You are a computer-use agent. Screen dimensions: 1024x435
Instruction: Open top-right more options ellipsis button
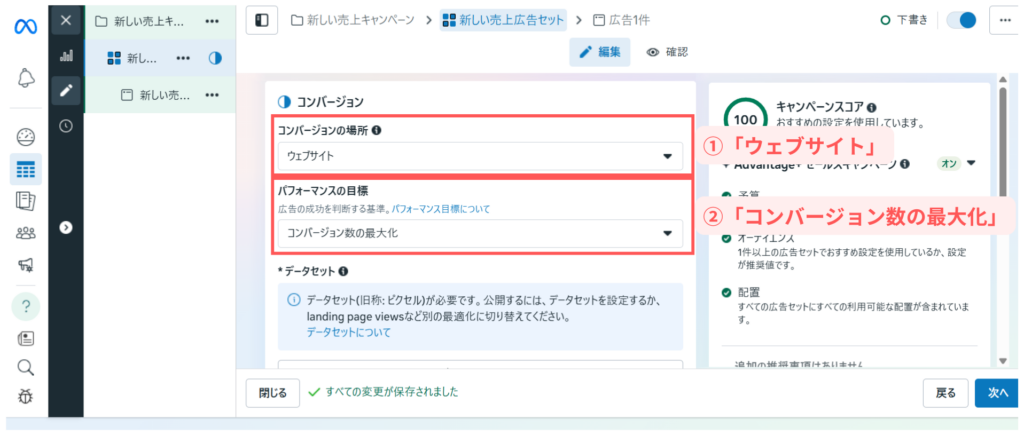click(x=1005, y=20)
